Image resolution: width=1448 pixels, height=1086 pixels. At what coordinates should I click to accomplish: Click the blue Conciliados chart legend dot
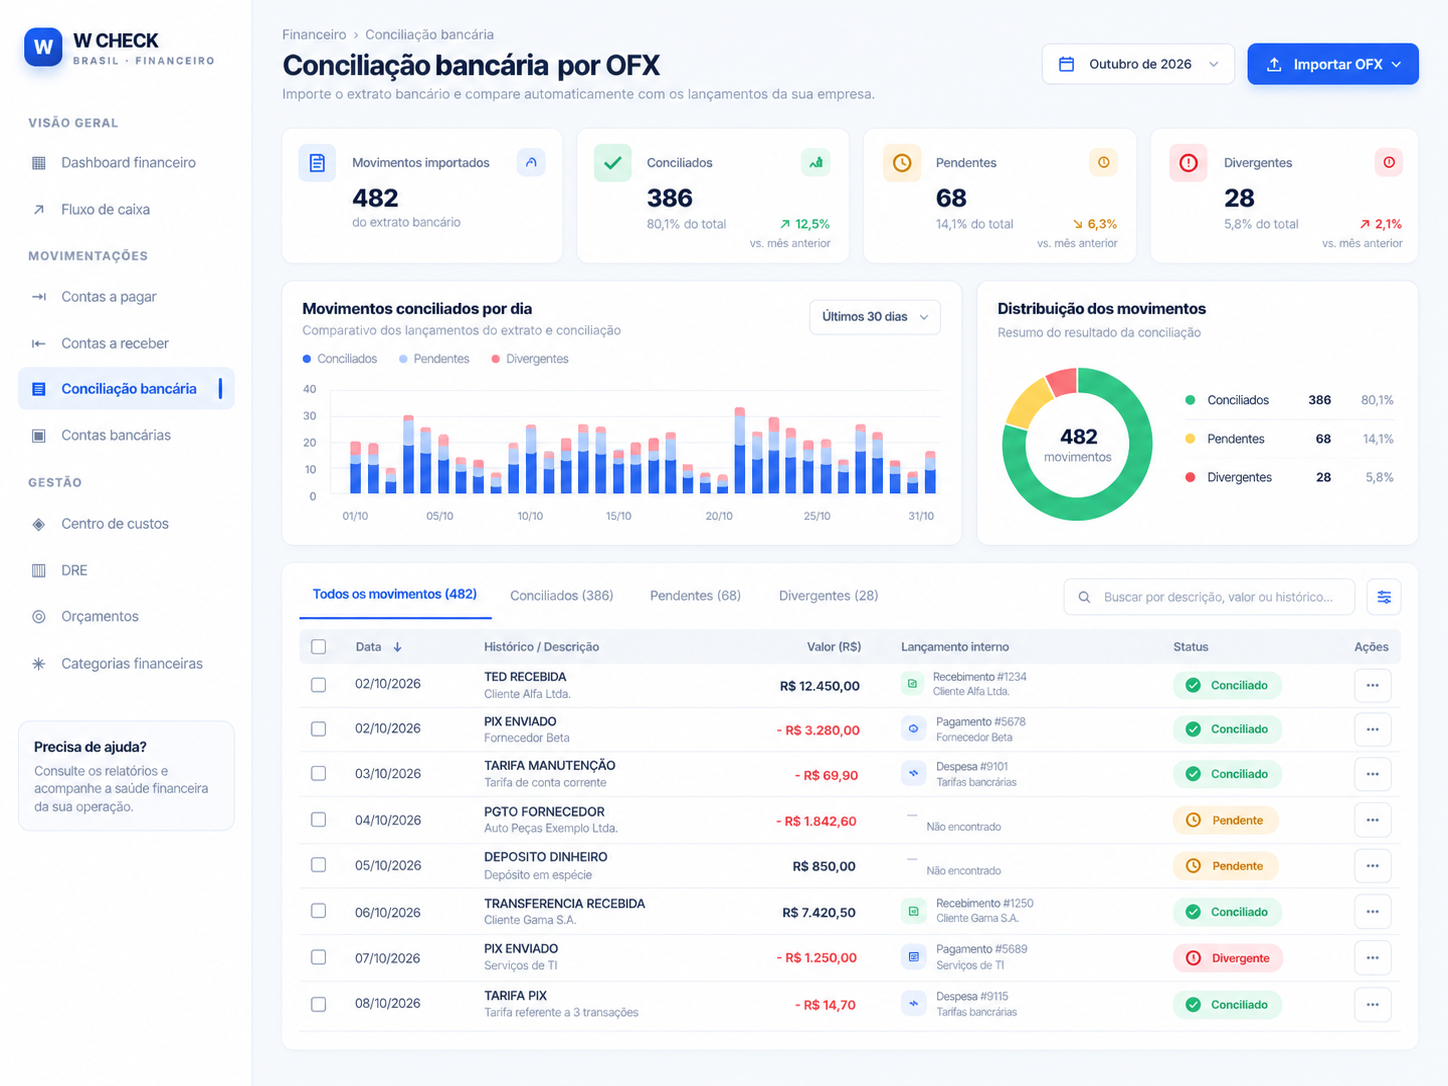coord(307,359)
